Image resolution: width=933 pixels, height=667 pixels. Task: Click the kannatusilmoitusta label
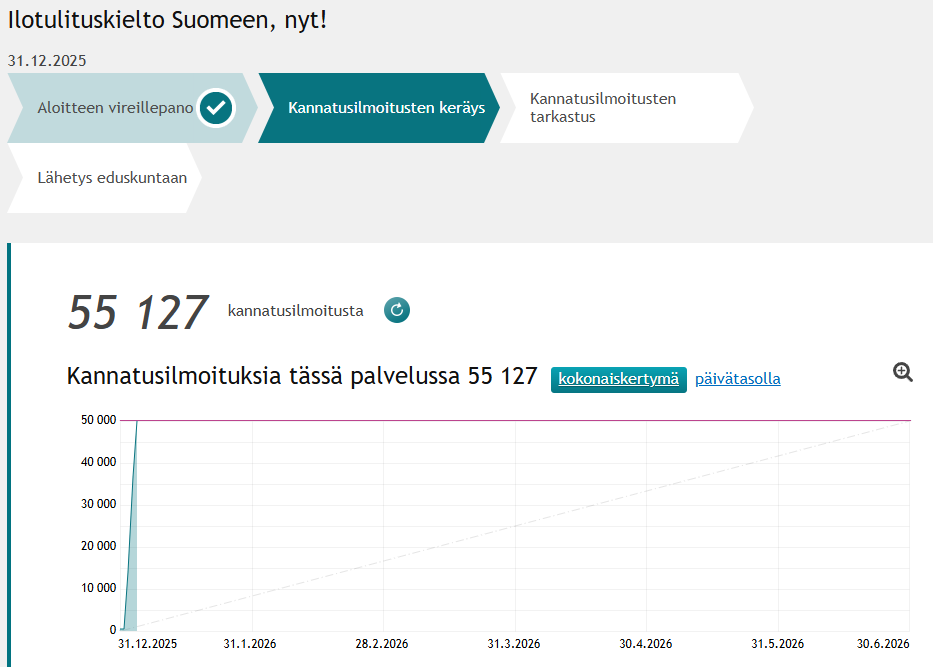[x=295, y=311]
